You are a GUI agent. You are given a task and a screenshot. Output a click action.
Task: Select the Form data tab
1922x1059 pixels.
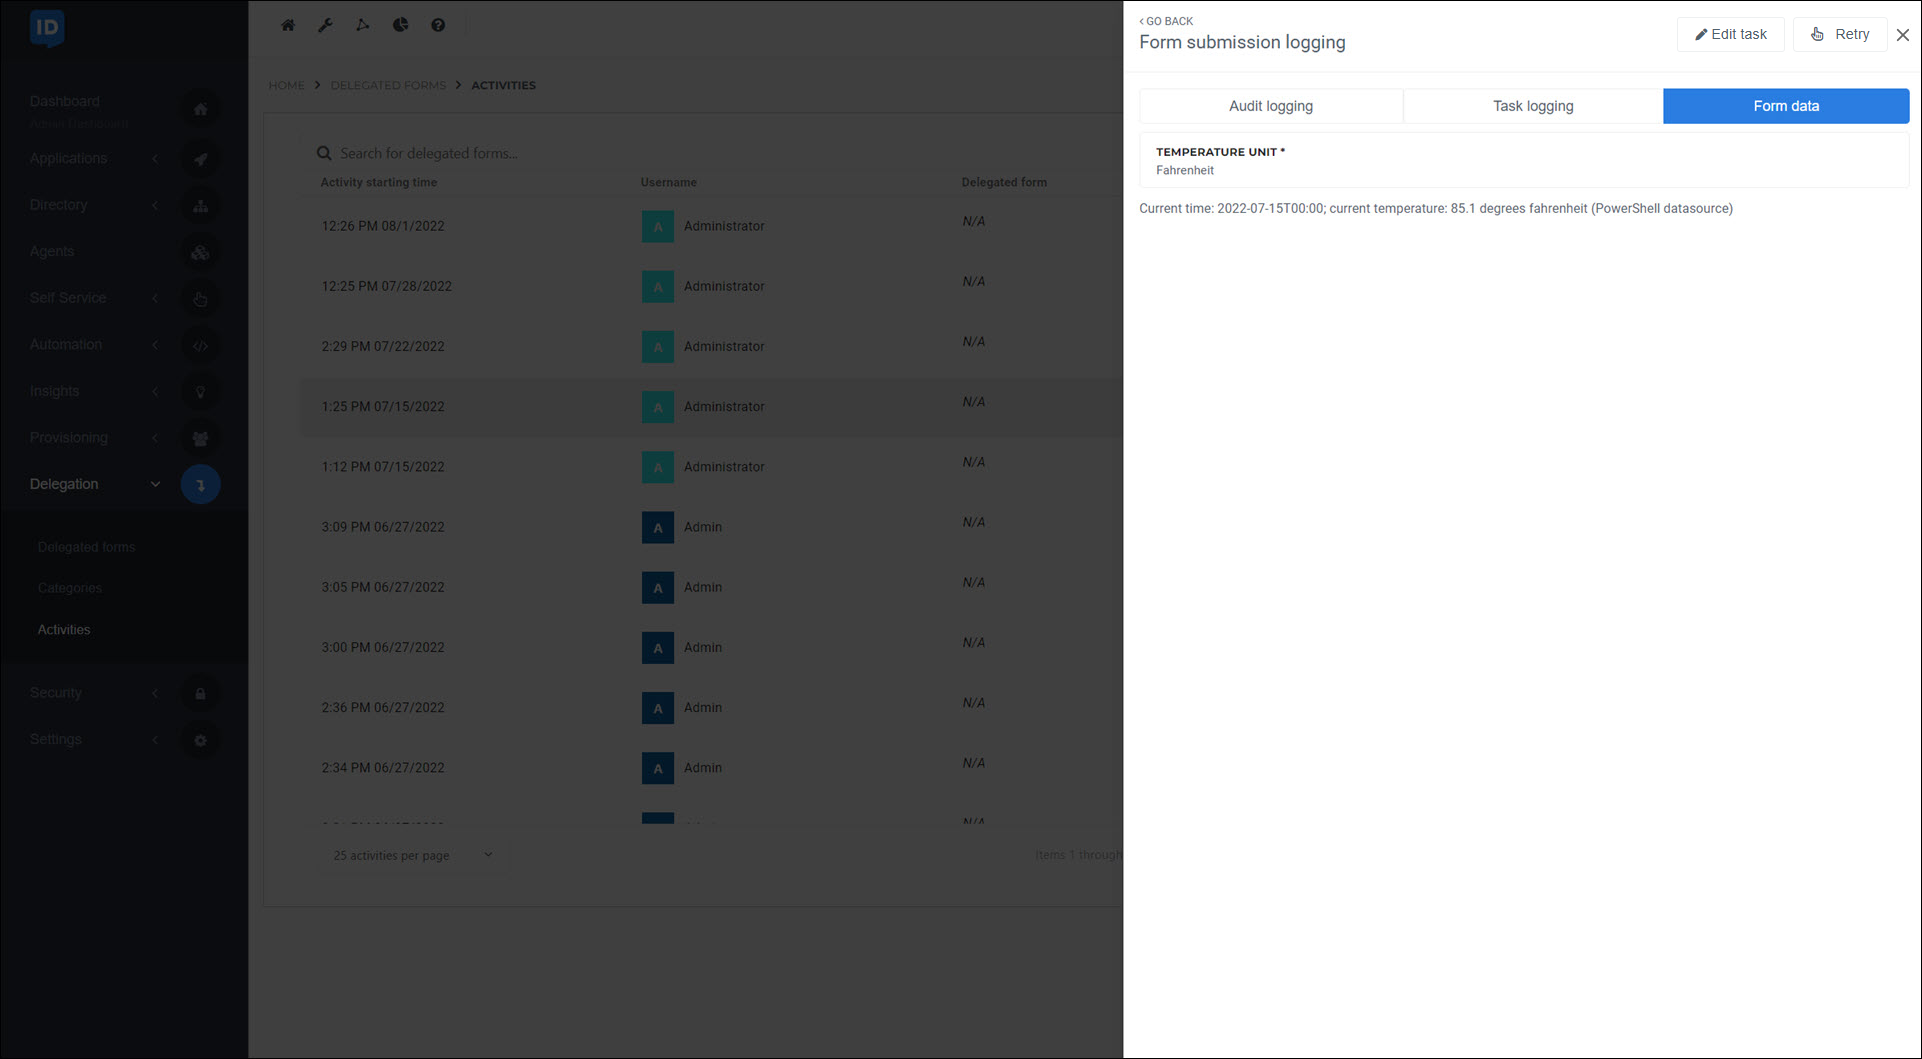[x=1786, y=106]
